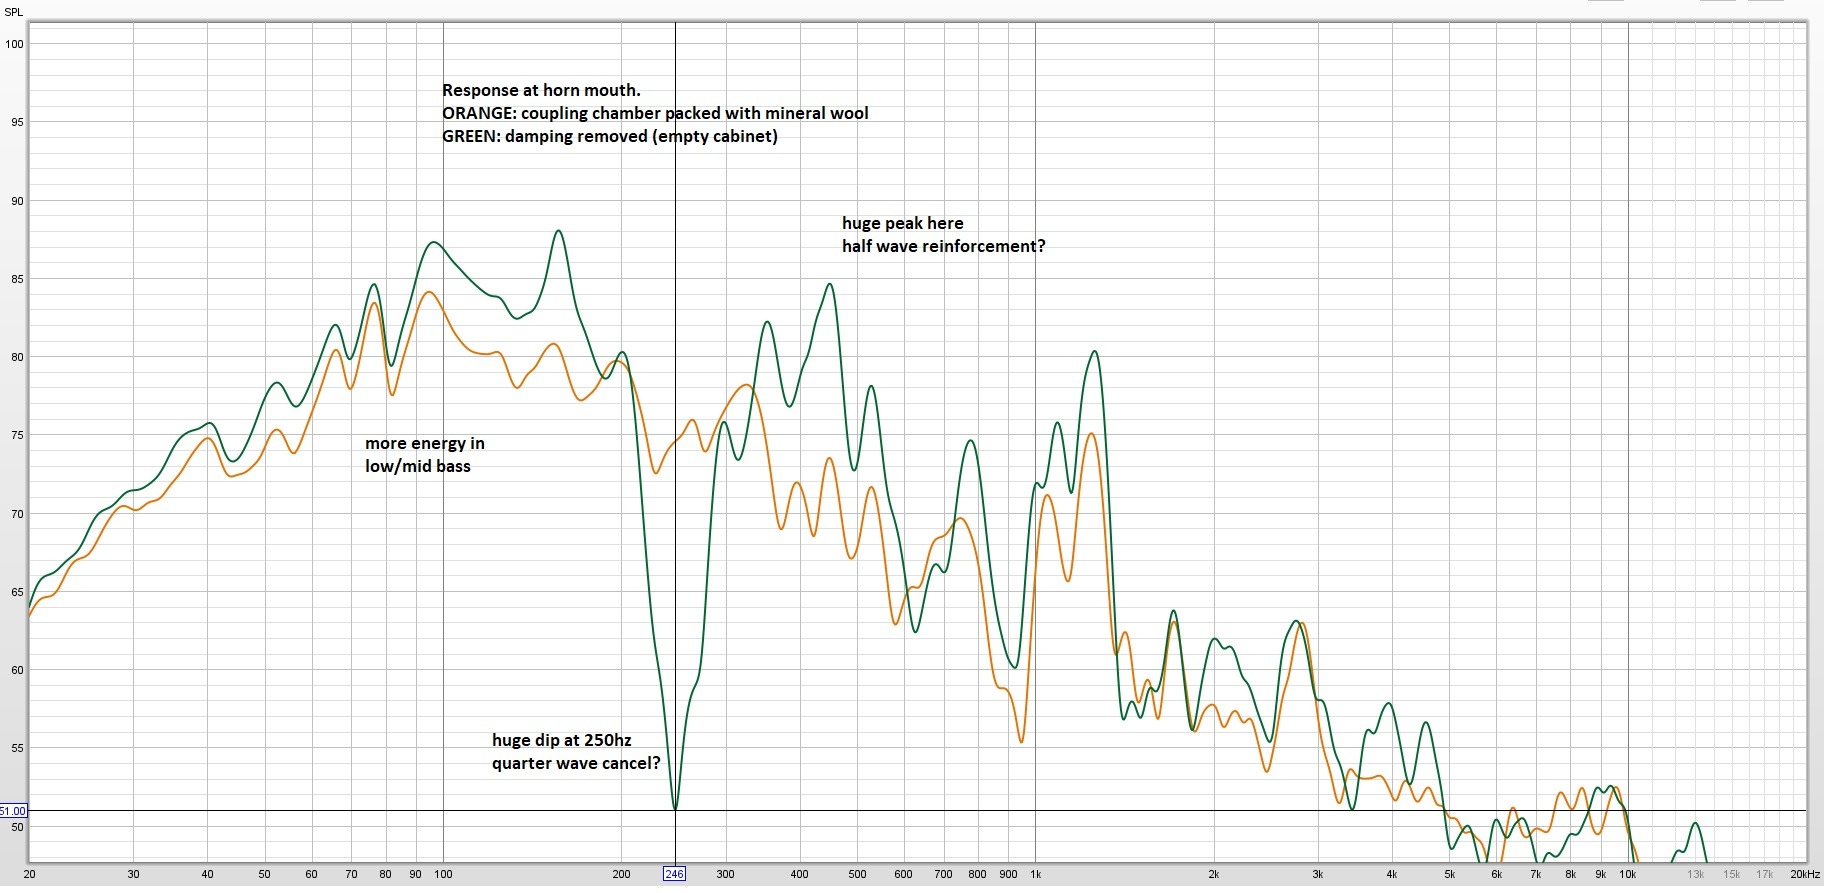Click the "SPL" axis title
1835x893 pixels.
click(14, 12)
